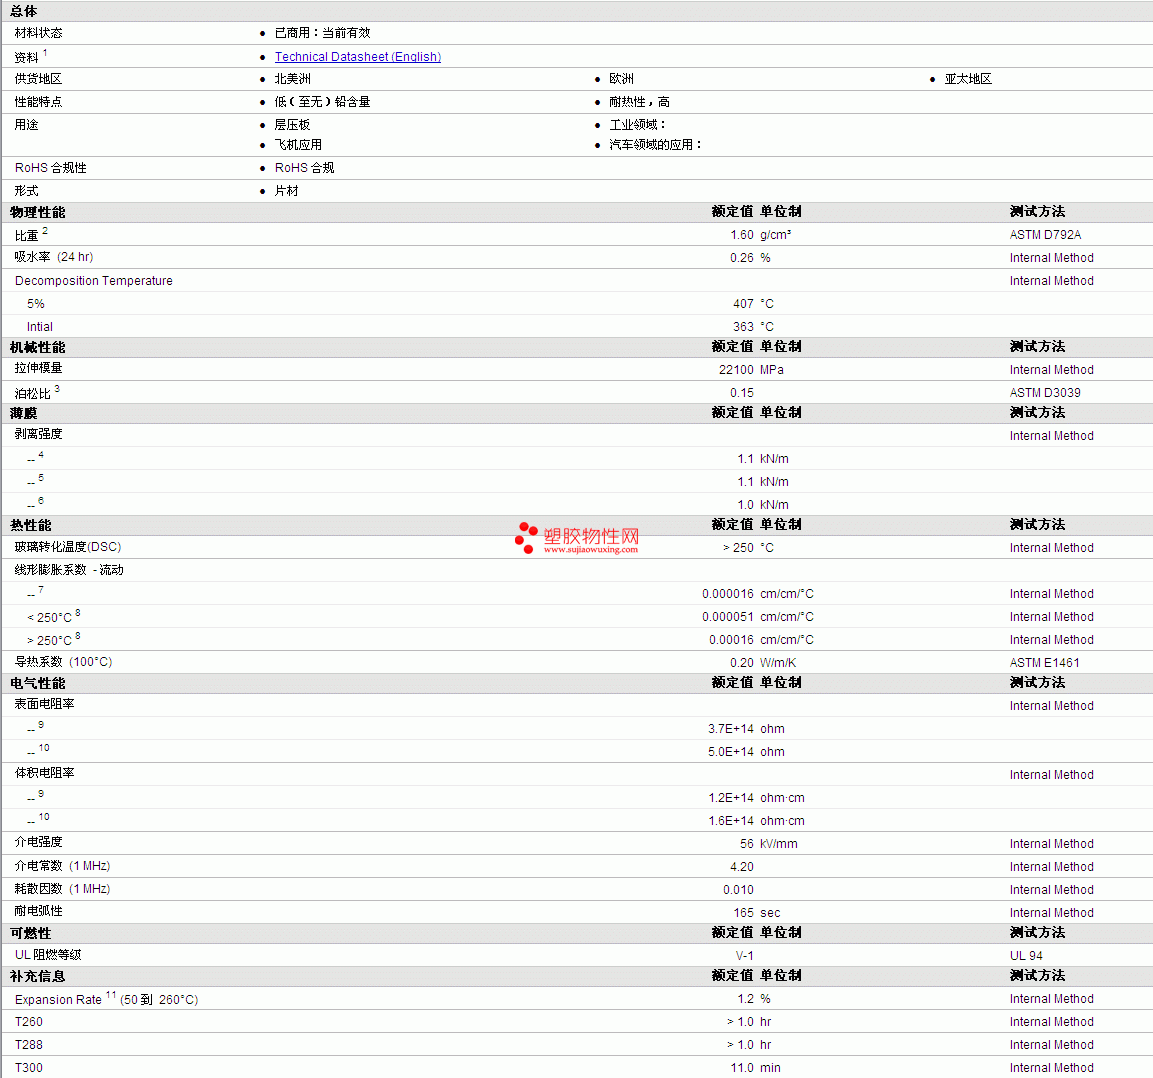Select the 0.000016 cm/cm/°C expansion value
Screen dimensions: 1153x1078
pos(757,593)
